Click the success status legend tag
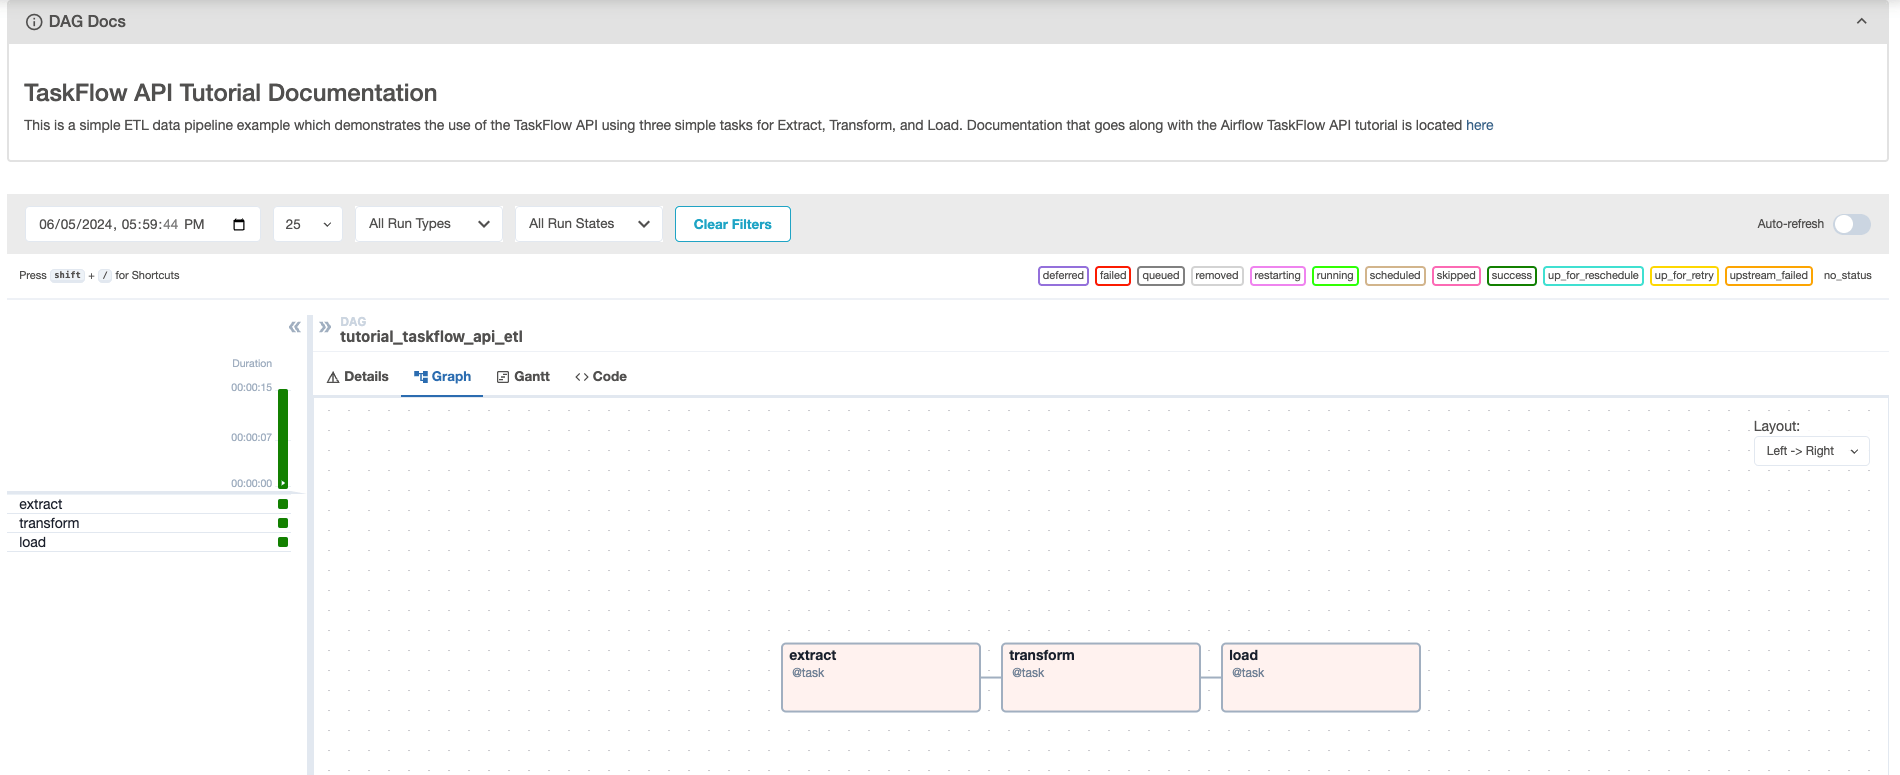 1512,276
